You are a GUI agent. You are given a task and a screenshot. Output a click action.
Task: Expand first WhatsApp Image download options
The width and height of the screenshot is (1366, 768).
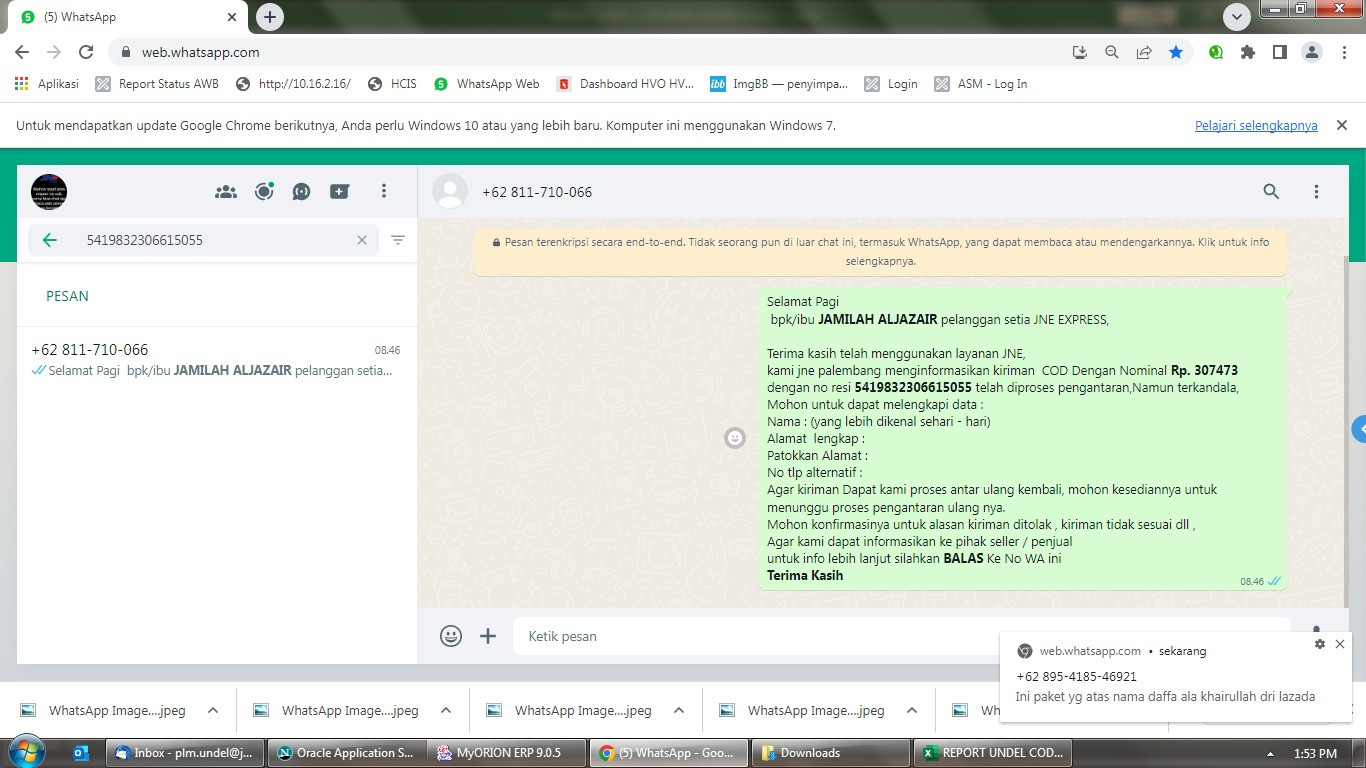[x=213, y=710]
